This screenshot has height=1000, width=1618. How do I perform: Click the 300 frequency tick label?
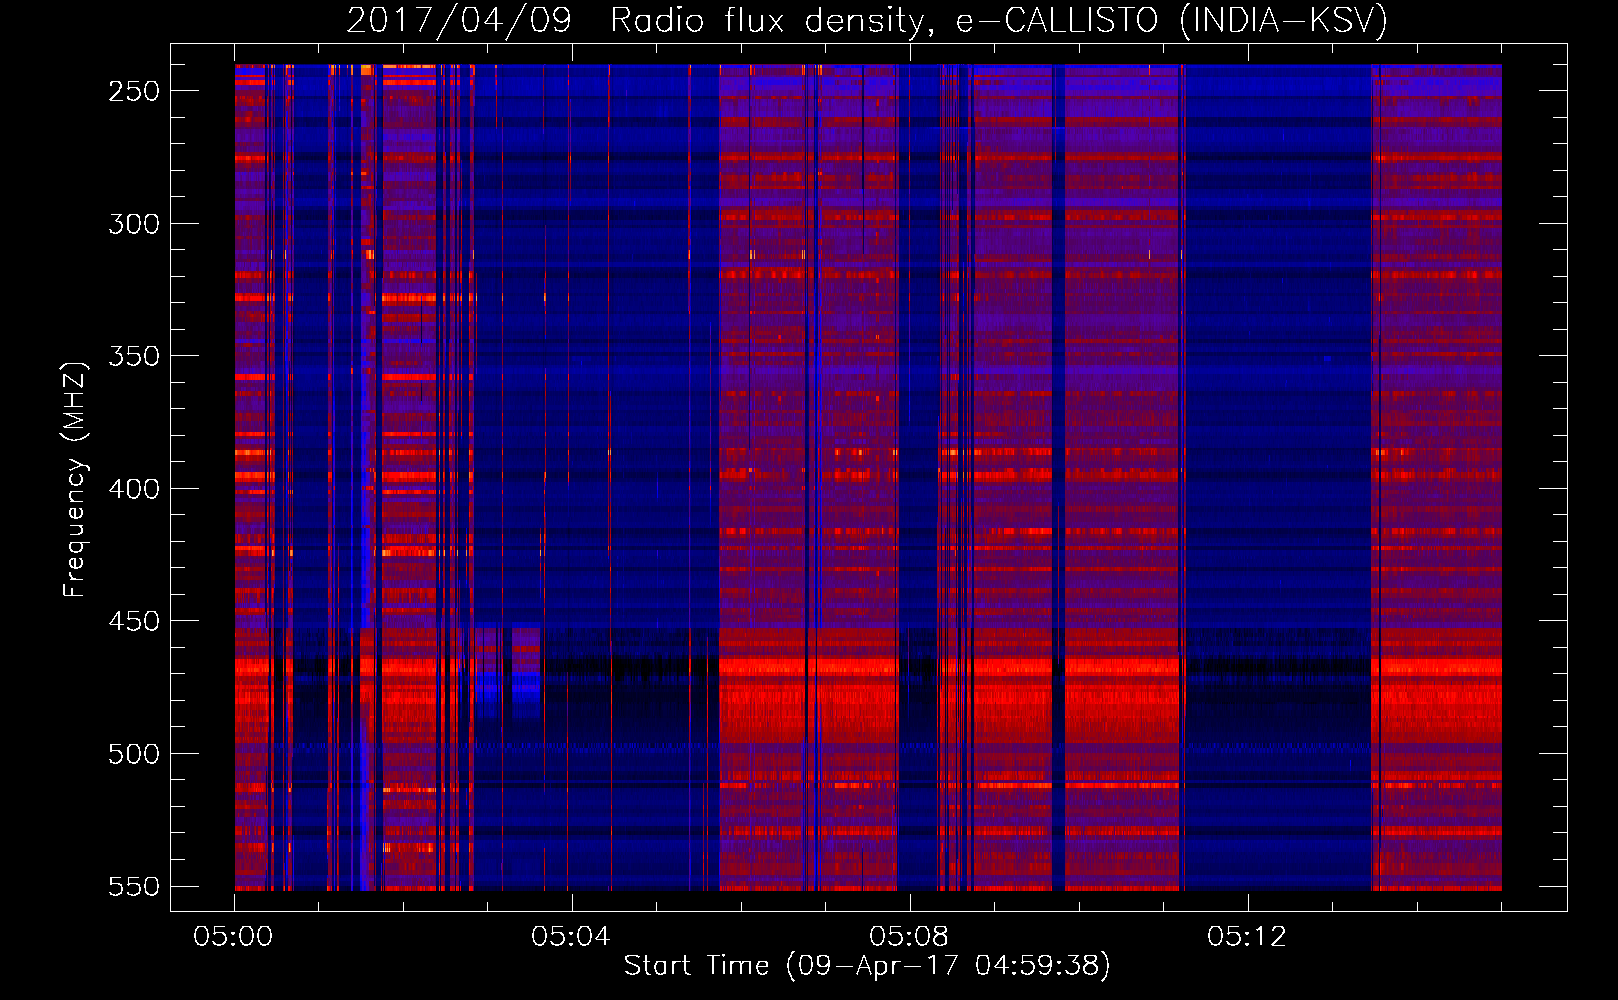[134, 224]
